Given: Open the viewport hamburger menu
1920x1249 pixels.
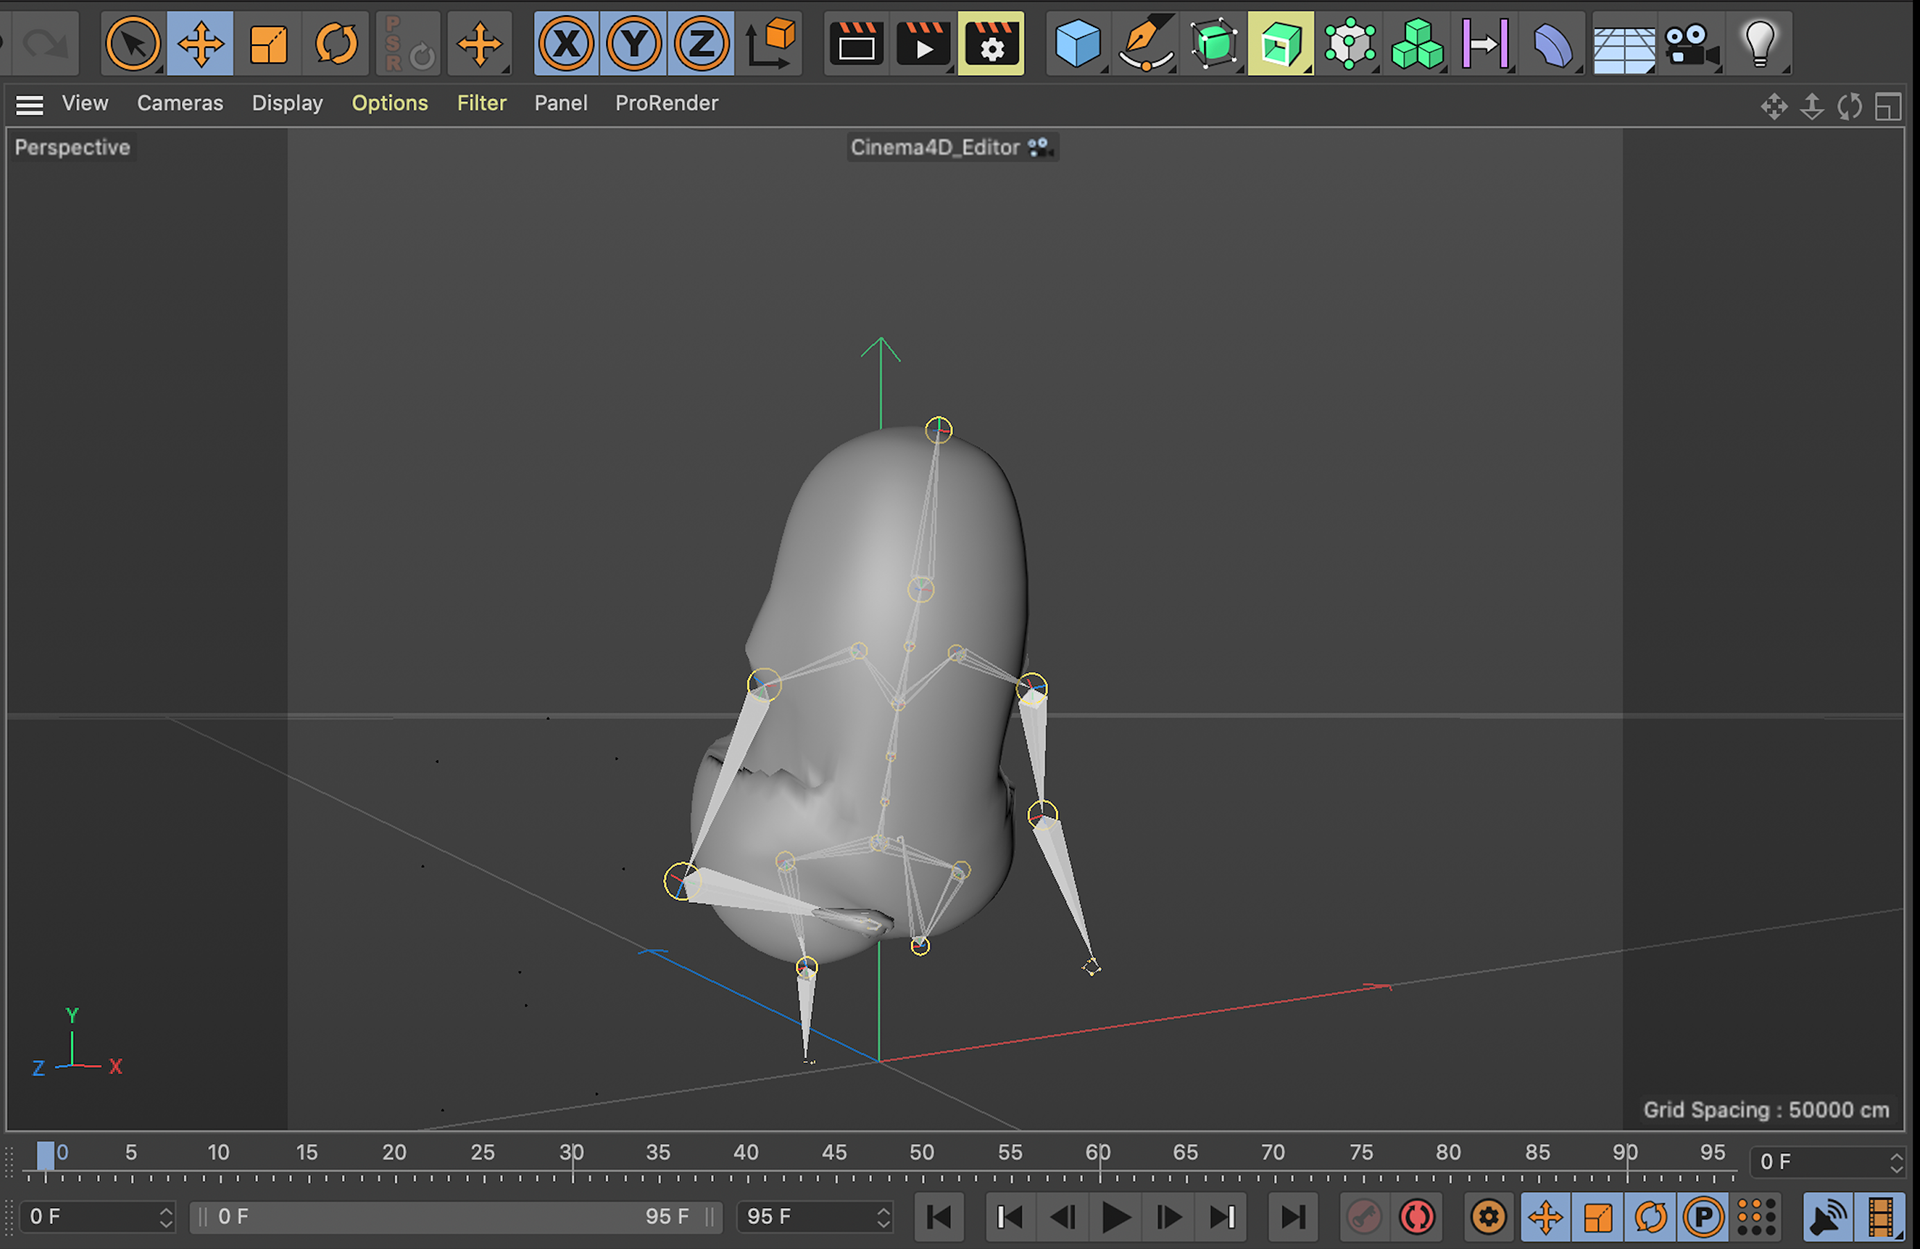Looking at the screenshot, I should [x=30, y=104].
